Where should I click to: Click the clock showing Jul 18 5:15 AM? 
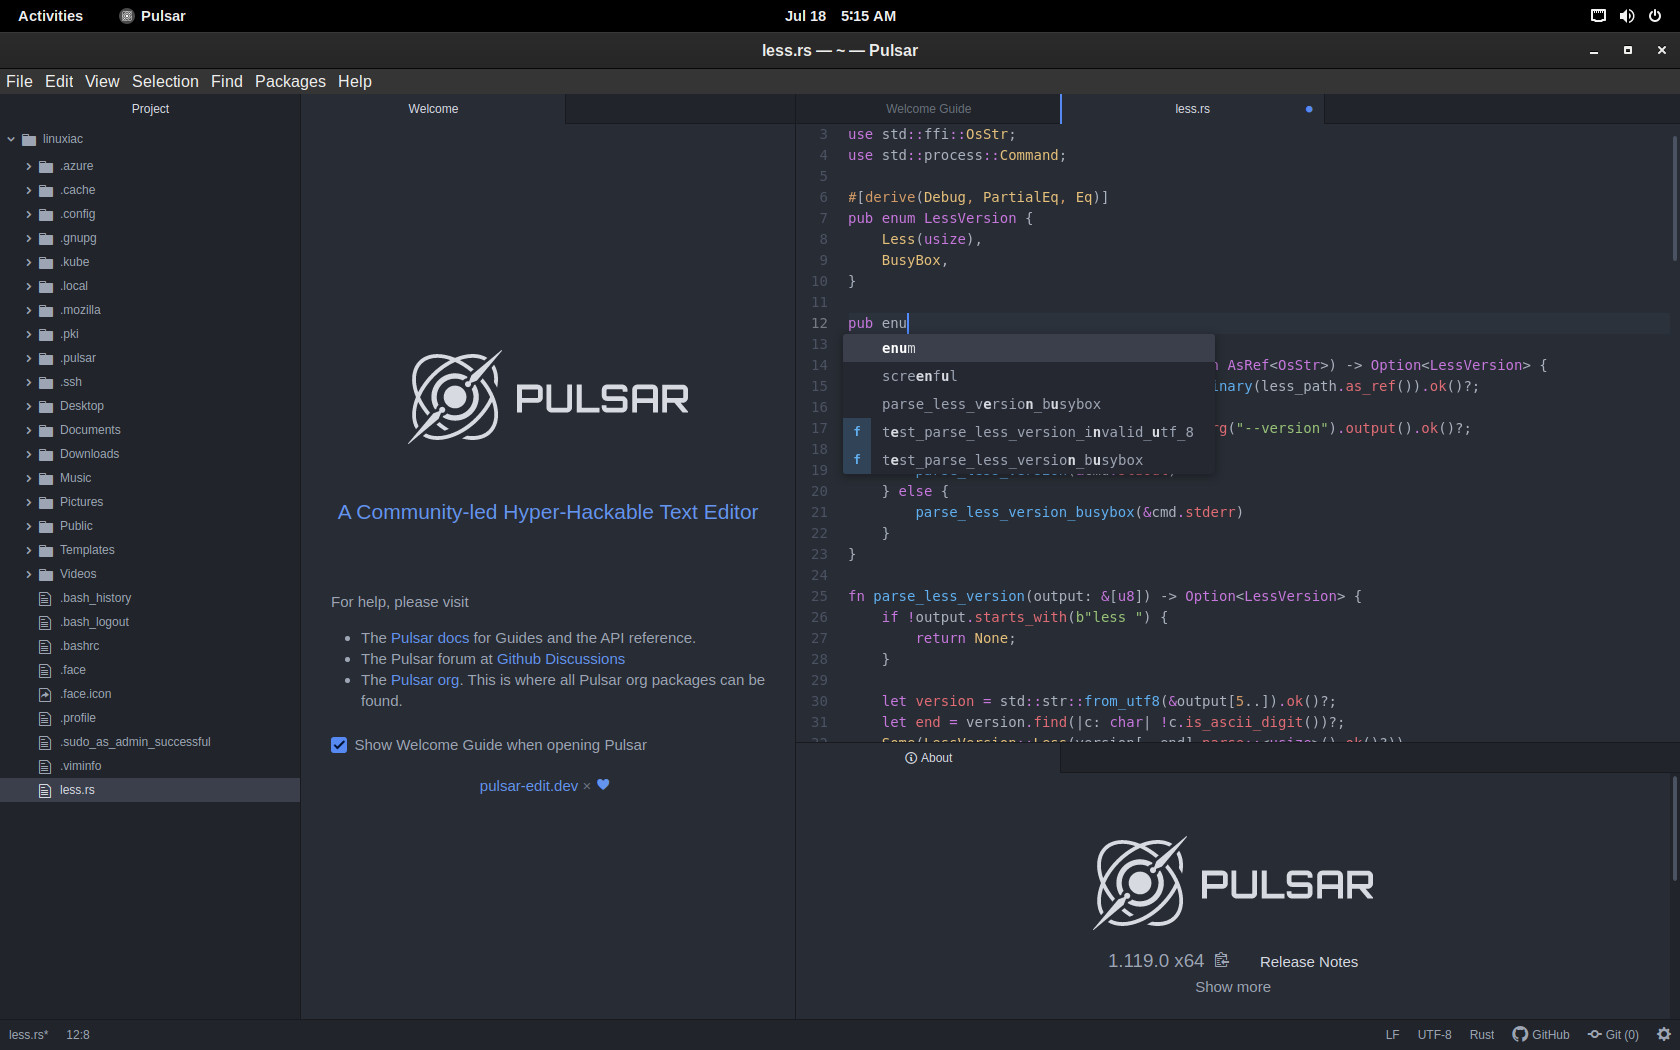(x=840, y=16)
